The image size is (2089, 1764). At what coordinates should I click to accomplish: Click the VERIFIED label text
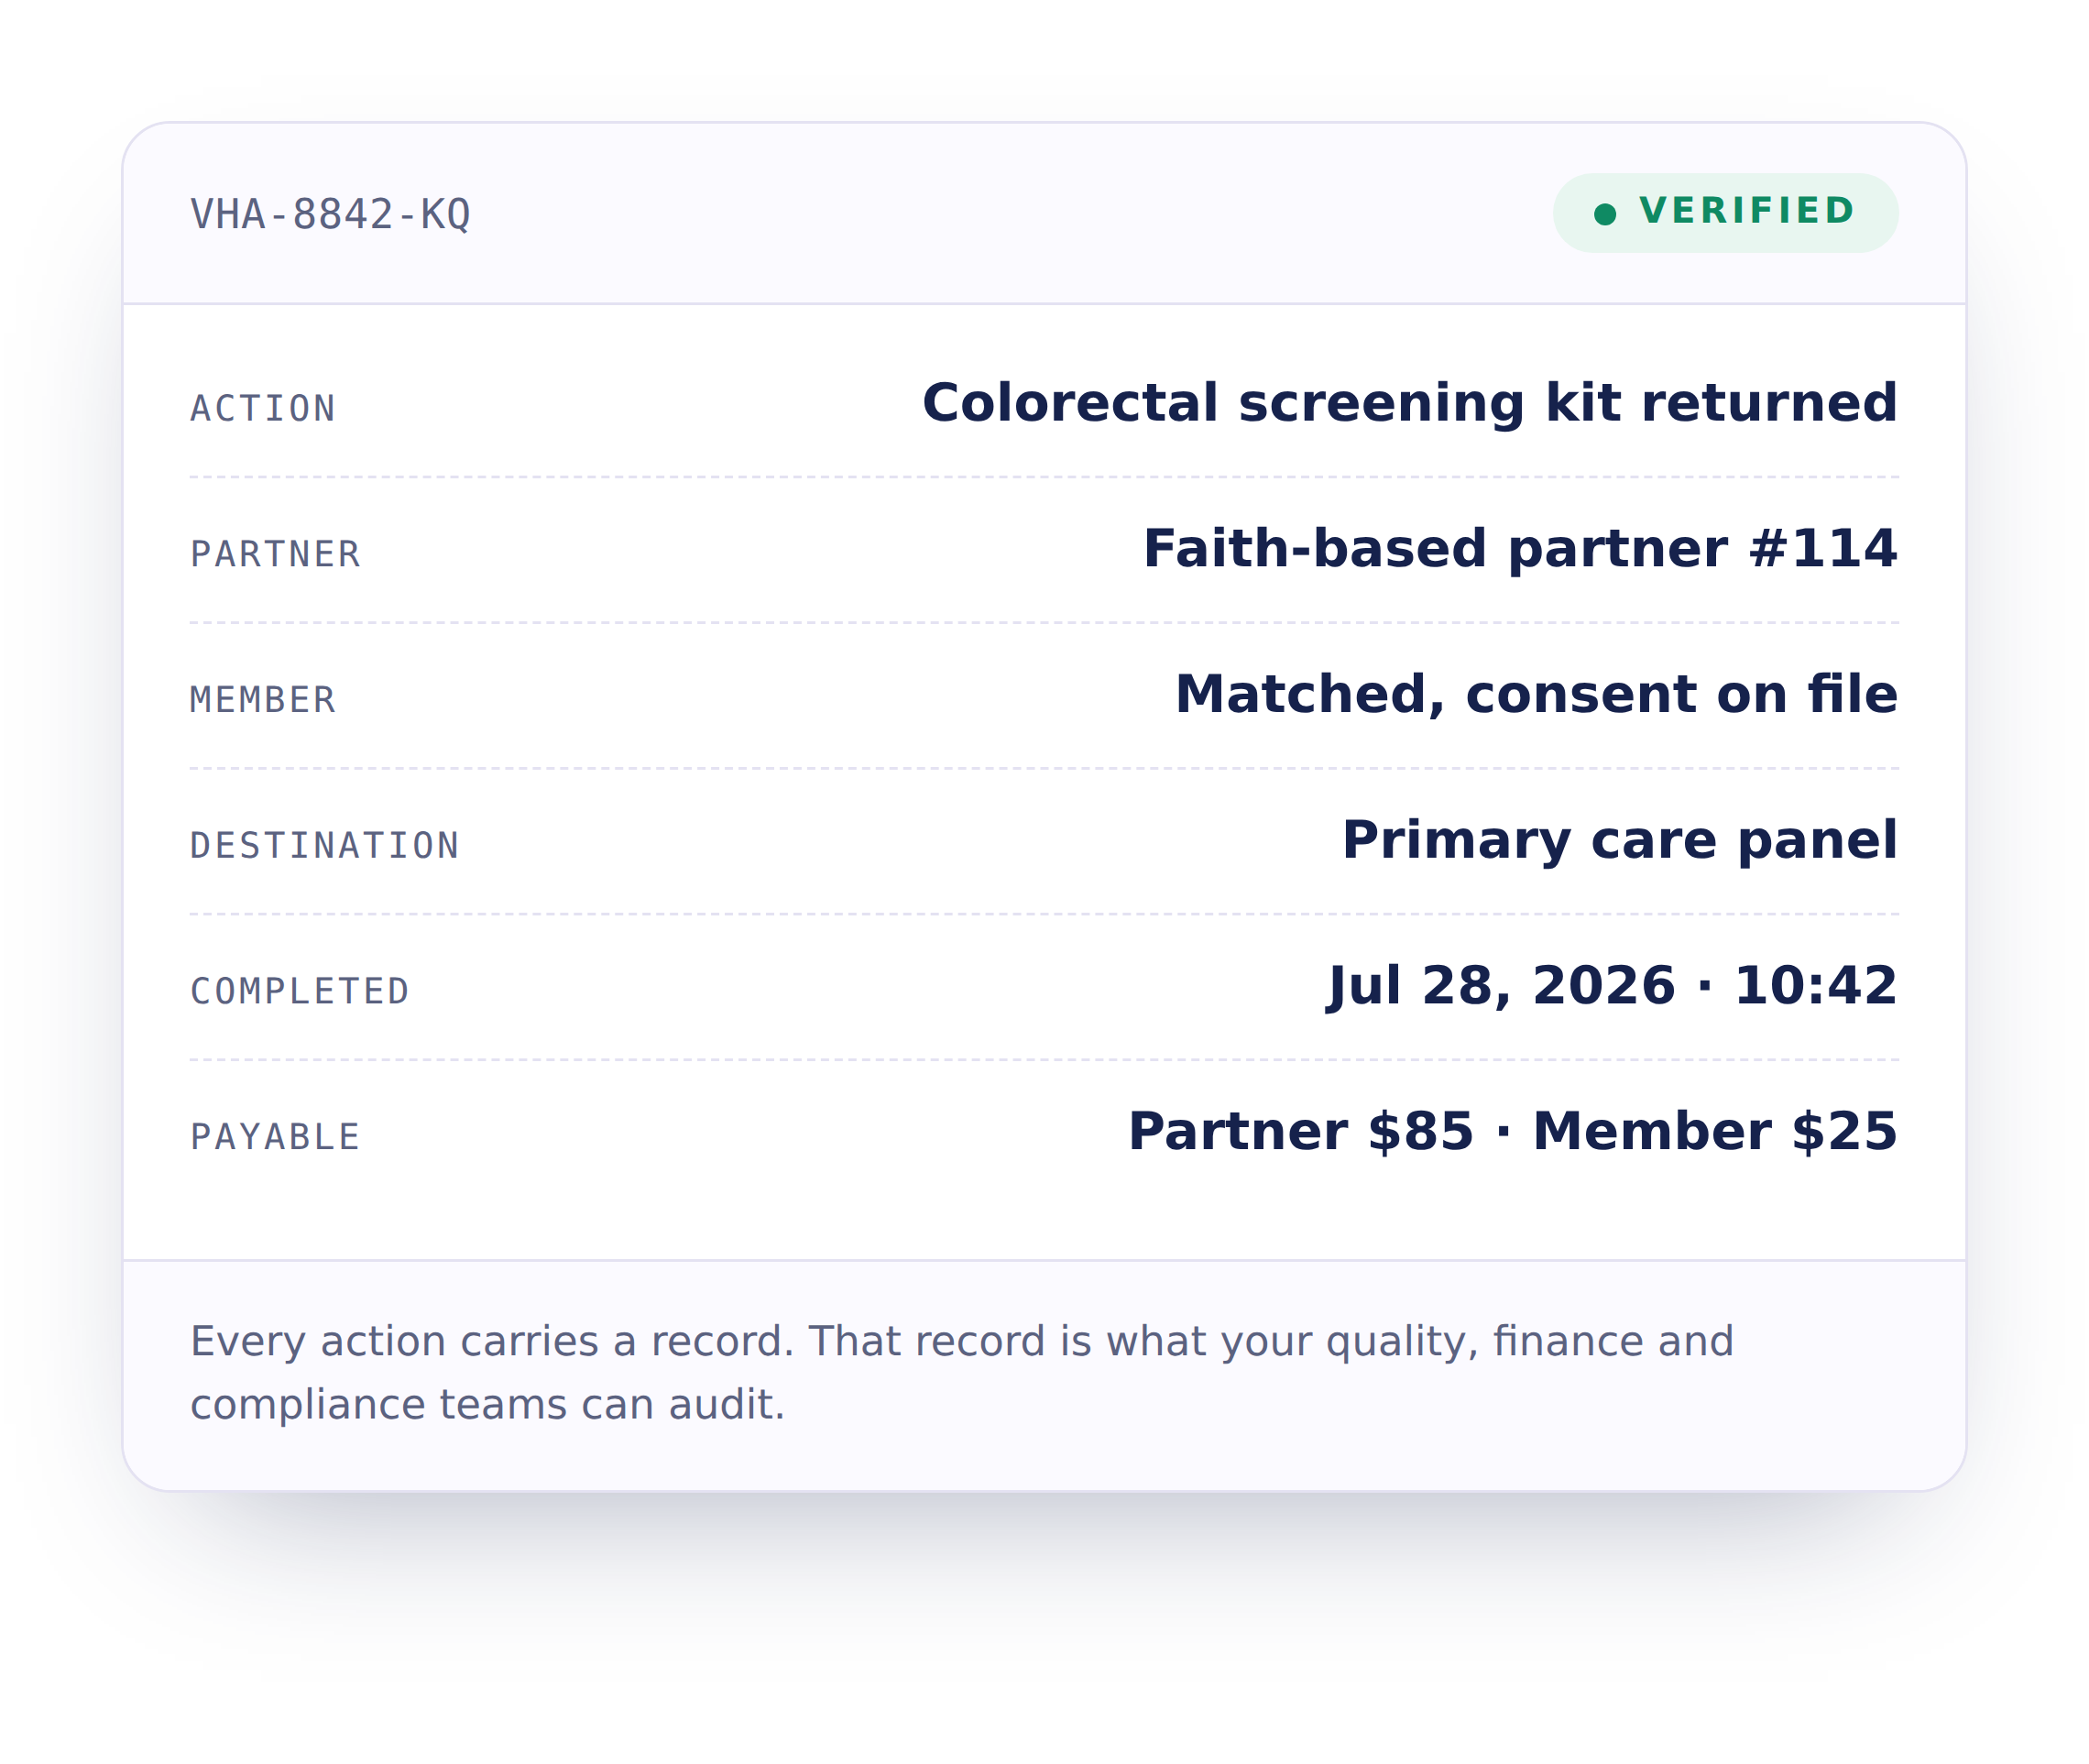[1747, 212]
